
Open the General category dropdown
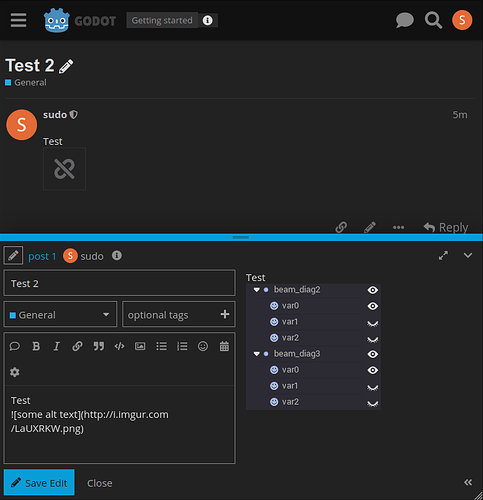point(60,315)
